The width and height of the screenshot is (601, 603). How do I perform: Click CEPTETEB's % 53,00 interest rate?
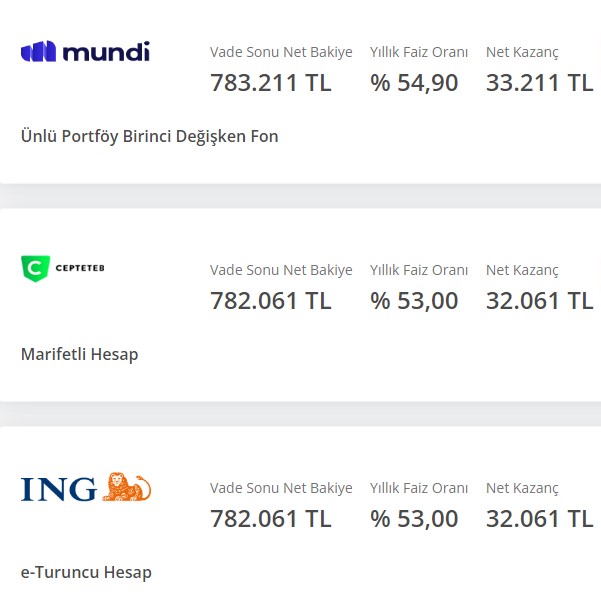(x=414, y=301)
